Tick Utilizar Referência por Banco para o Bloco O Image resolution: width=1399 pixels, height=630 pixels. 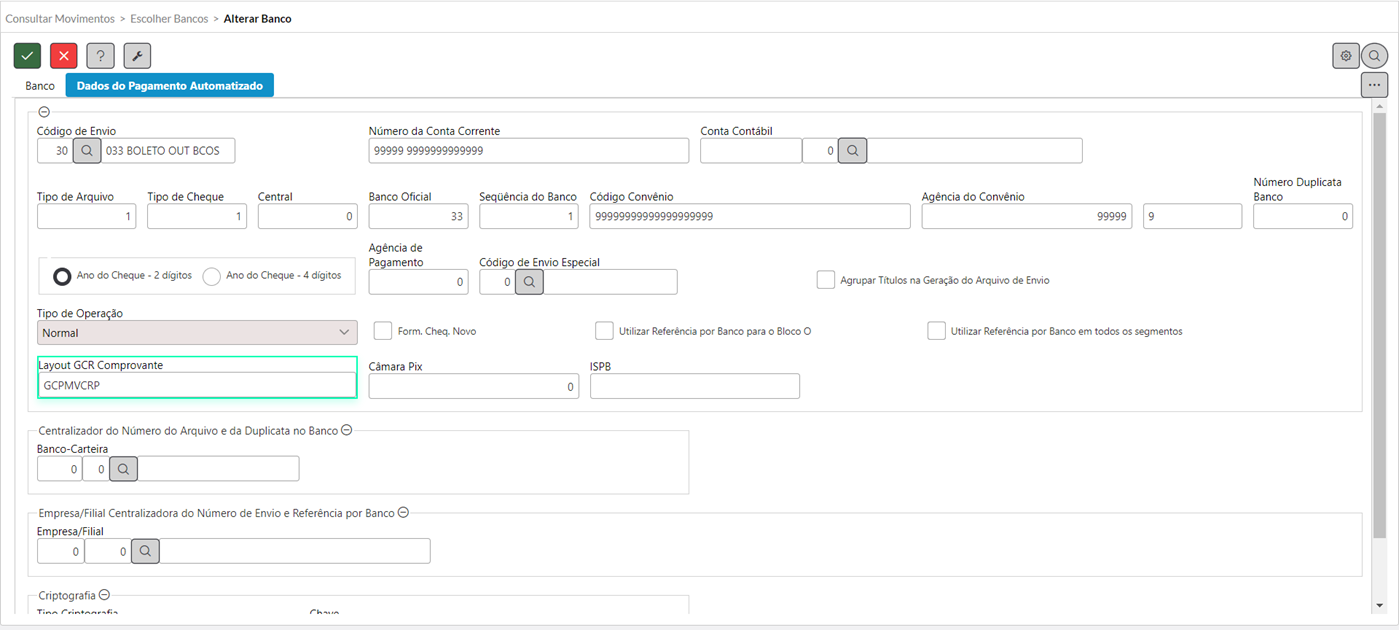(604, 330)
